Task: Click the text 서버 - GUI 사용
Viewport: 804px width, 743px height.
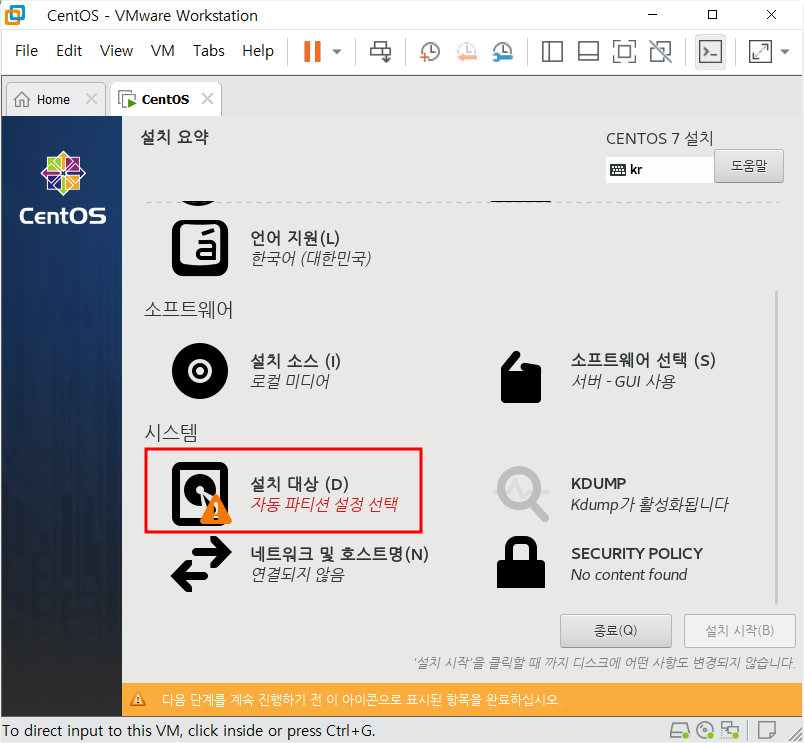Action: 624,381
